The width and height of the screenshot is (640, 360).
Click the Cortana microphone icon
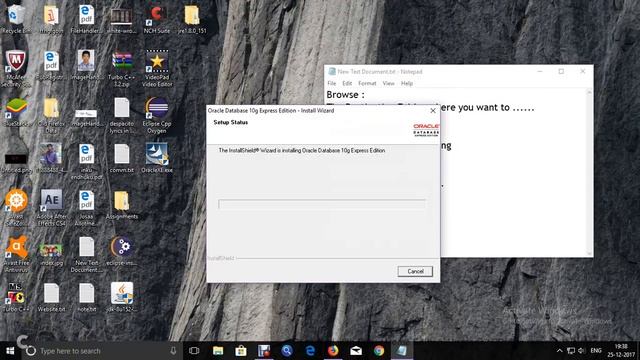click(x=173, y=351)
